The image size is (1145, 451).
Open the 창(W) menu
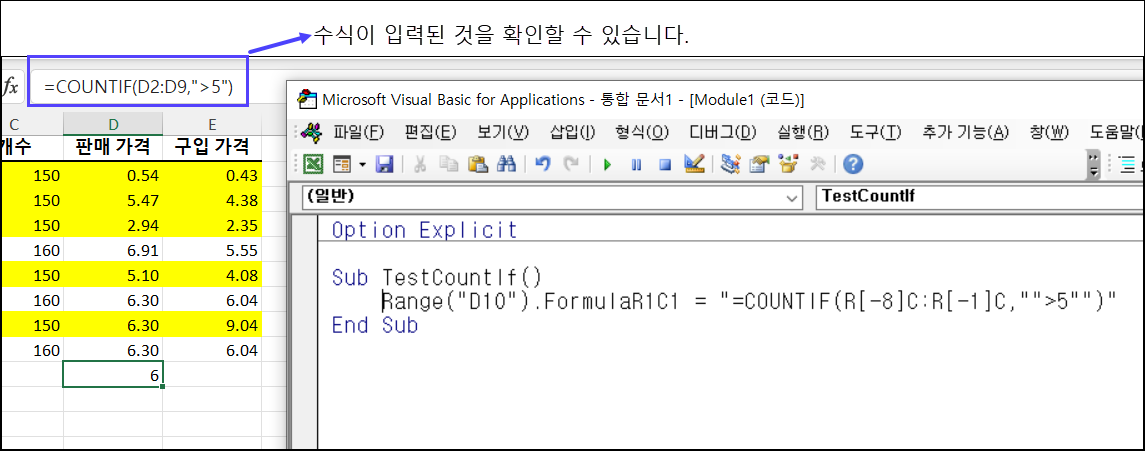[x=1049, y=133]
